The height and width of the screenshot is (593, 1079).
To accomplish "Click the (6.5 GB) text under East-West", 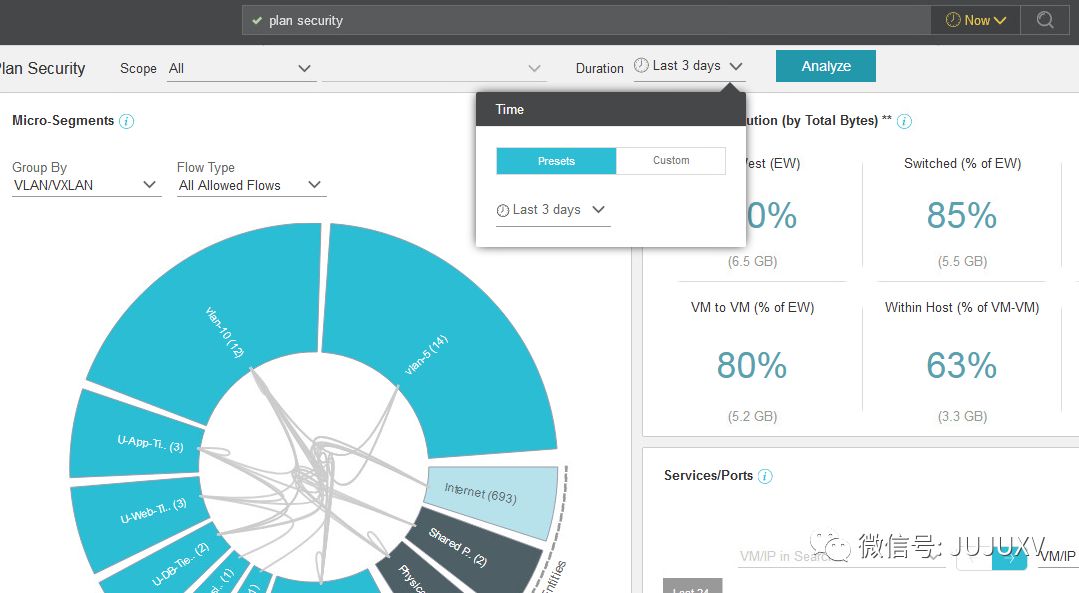I will (752, 261).
